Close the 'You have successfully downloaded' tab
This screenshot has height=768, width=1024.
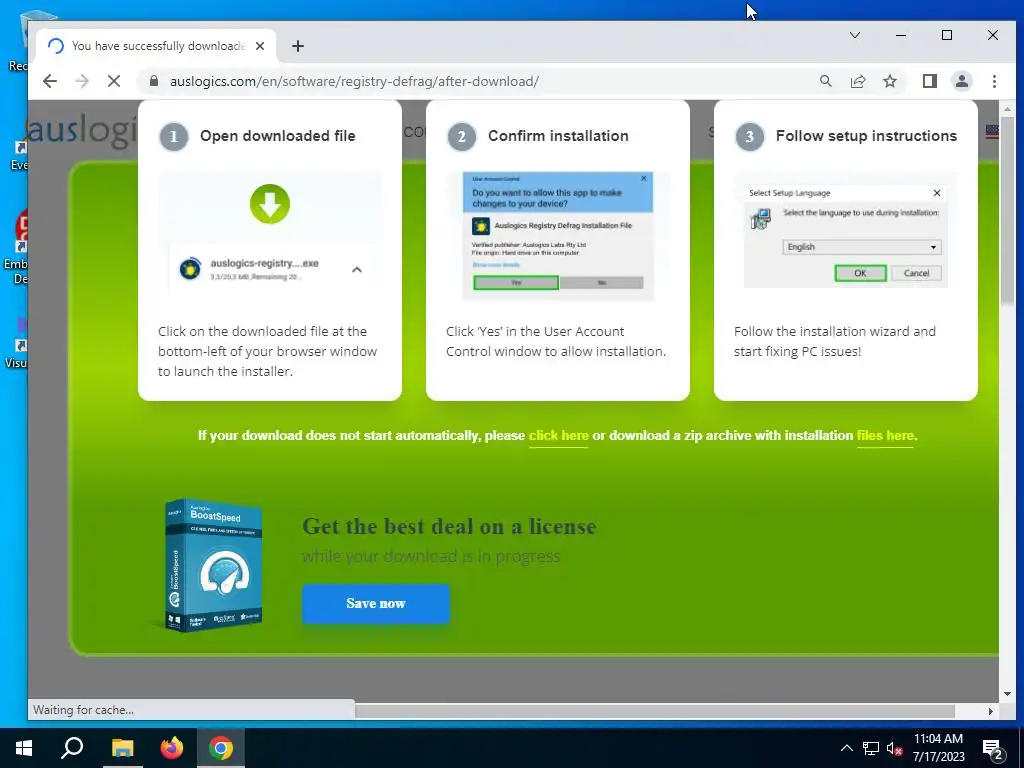260,46
